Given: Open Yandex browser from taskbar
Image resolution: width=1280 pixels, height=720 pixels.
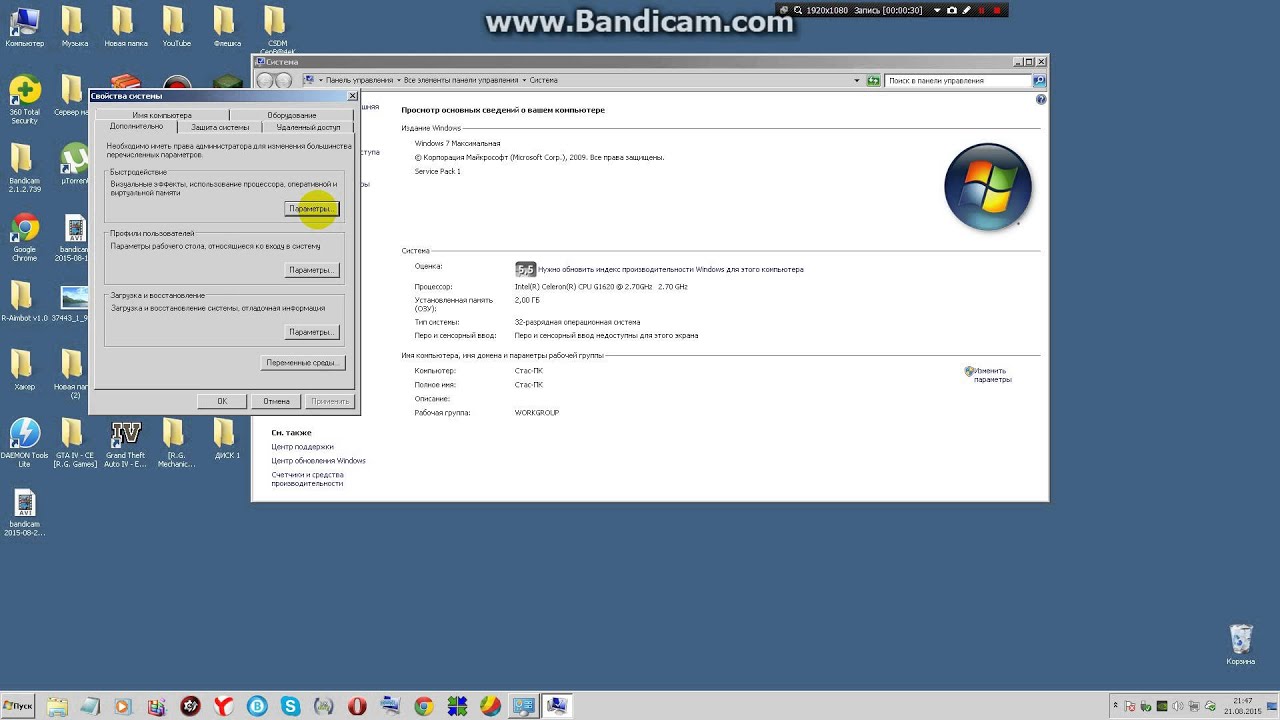Looking at the screenshot, I should (223, 706).
